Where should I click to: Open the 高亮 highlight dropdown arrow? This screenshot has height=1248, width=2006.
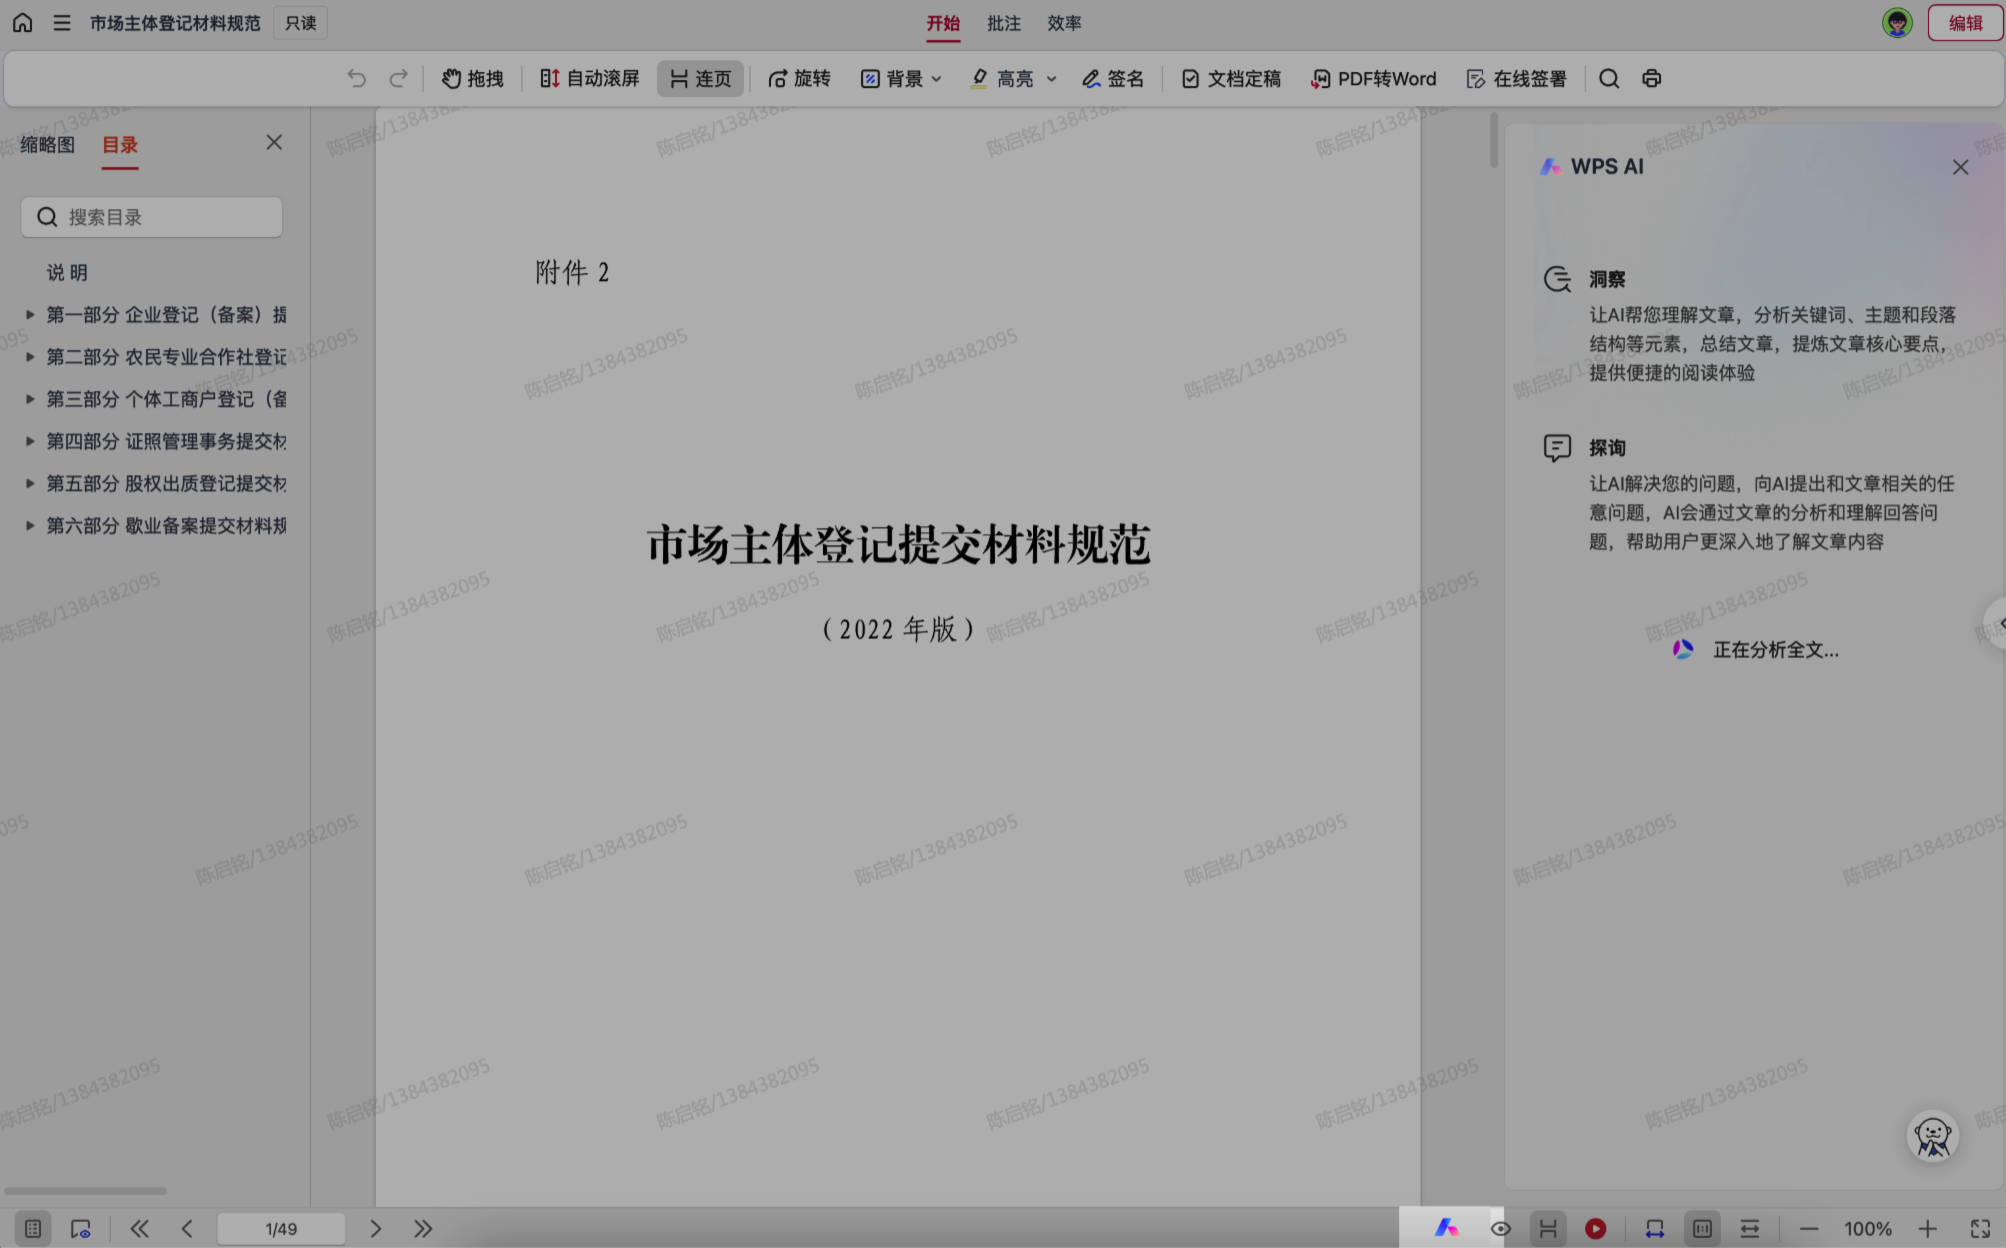1052,79
